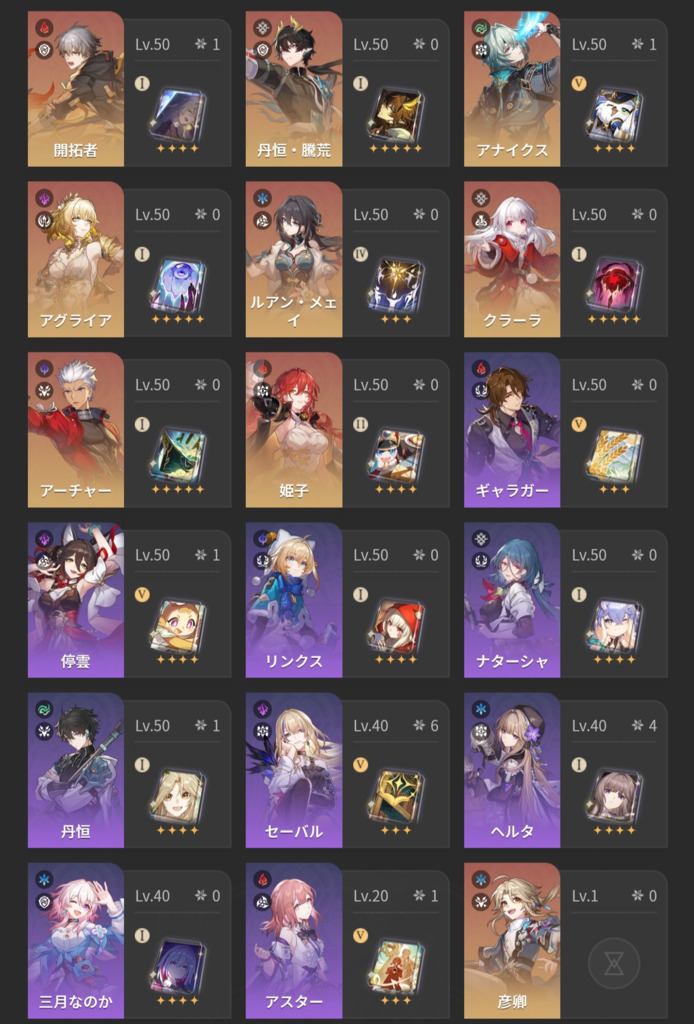Click the eidolon star icon on セーバル
This screenshot has width=694, height=1024.
419,726
